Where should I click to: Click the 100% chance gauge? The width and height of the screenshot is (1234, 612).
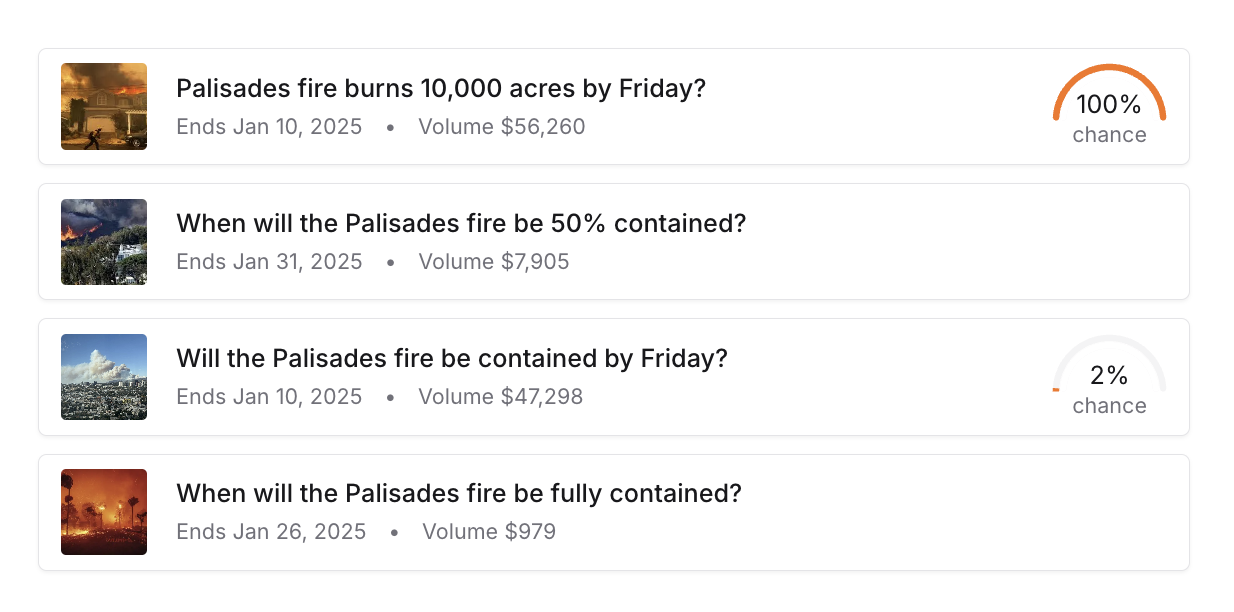(x=1109, y=105)
